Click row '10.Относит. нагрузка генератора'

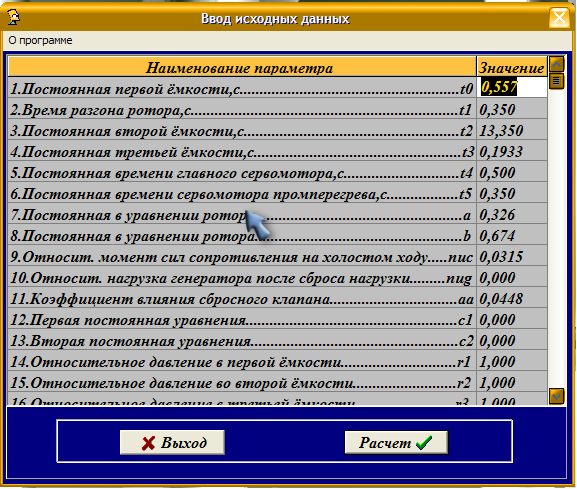(242, 277)
